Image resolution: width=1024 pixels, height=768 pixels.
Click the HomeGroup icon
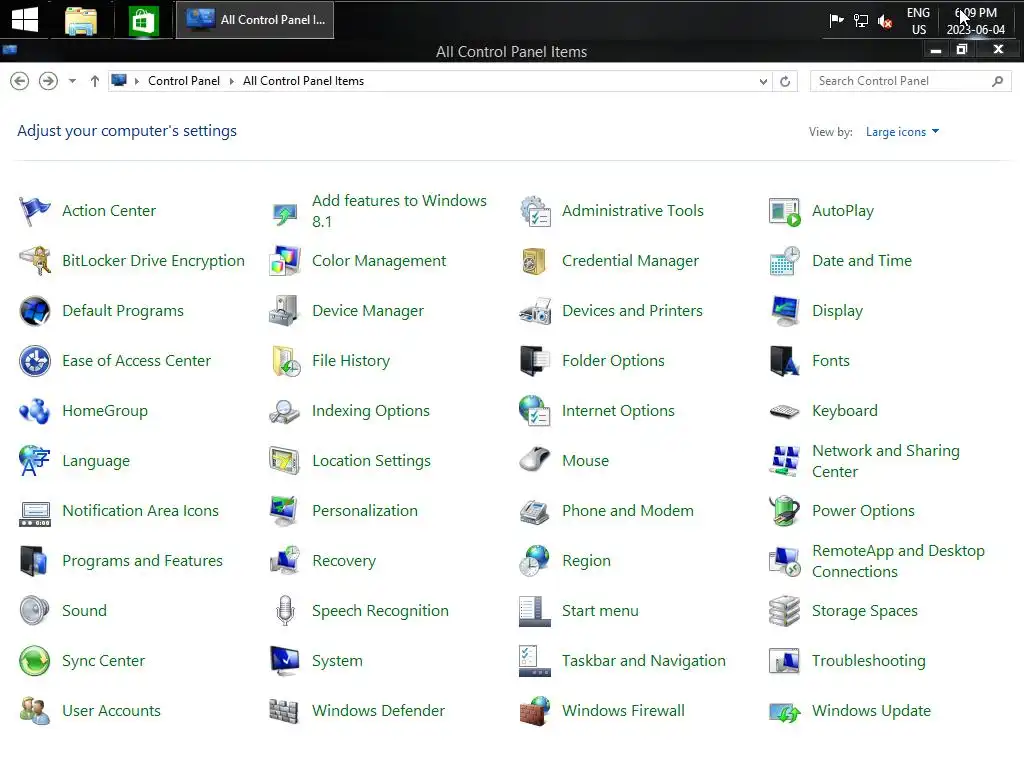click(x=35, y=411)
